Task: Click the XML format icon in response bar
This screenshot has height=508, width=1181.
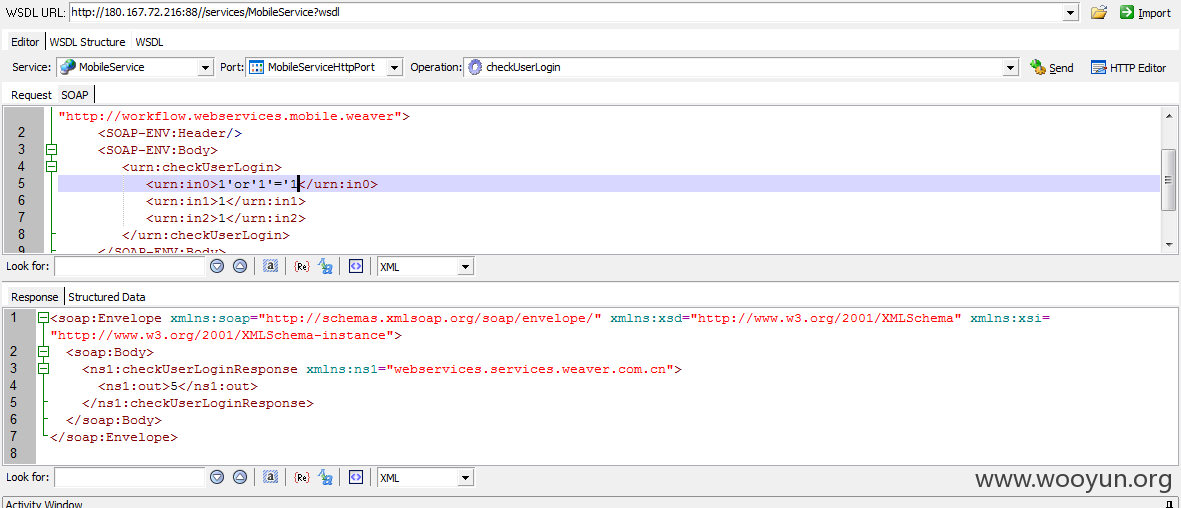Action: click(x=357, y=477)
